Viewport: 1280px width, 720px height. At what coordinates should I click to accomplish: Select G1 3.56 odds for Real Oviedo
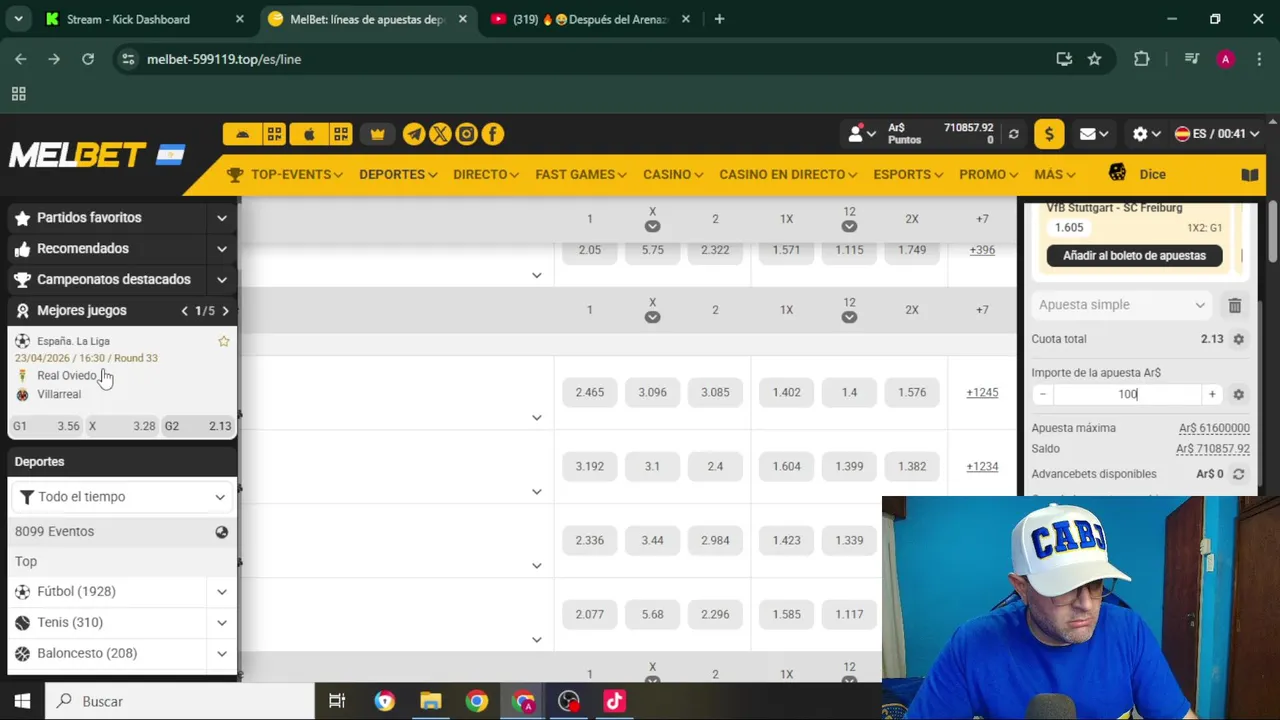coord(46,426)
